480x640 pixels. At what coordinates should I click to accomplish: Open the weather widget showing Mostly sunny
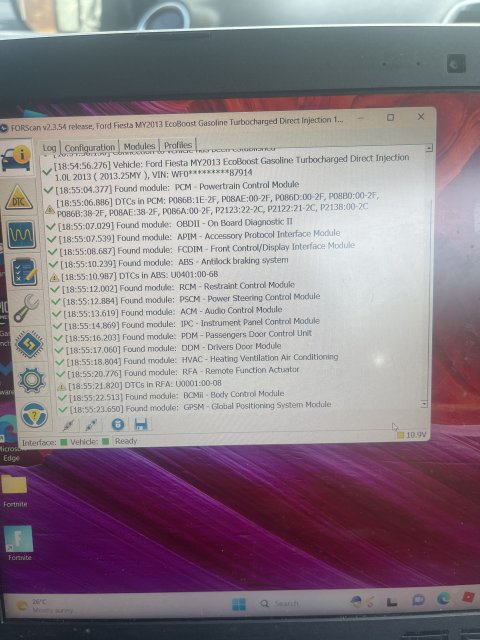pos(43,606)
